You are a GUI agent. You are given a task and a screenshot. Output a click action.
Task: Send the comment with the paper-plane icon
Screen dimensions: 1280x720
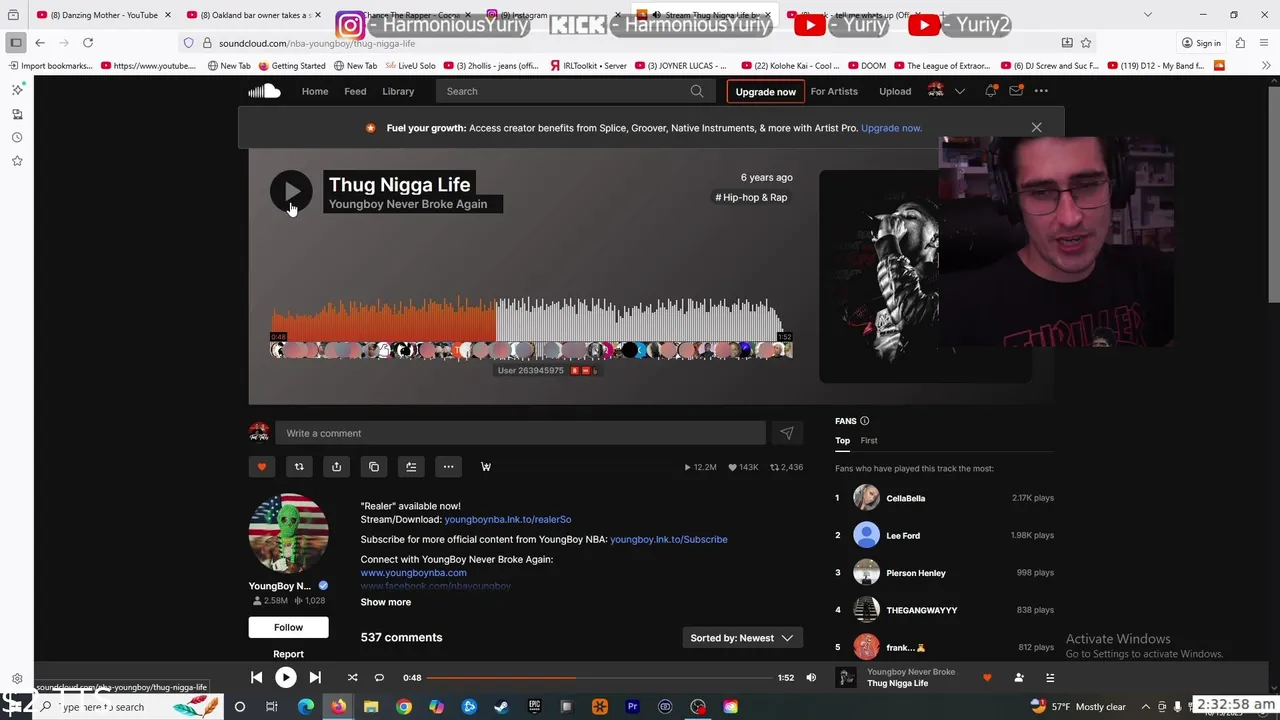click(787, 433)
